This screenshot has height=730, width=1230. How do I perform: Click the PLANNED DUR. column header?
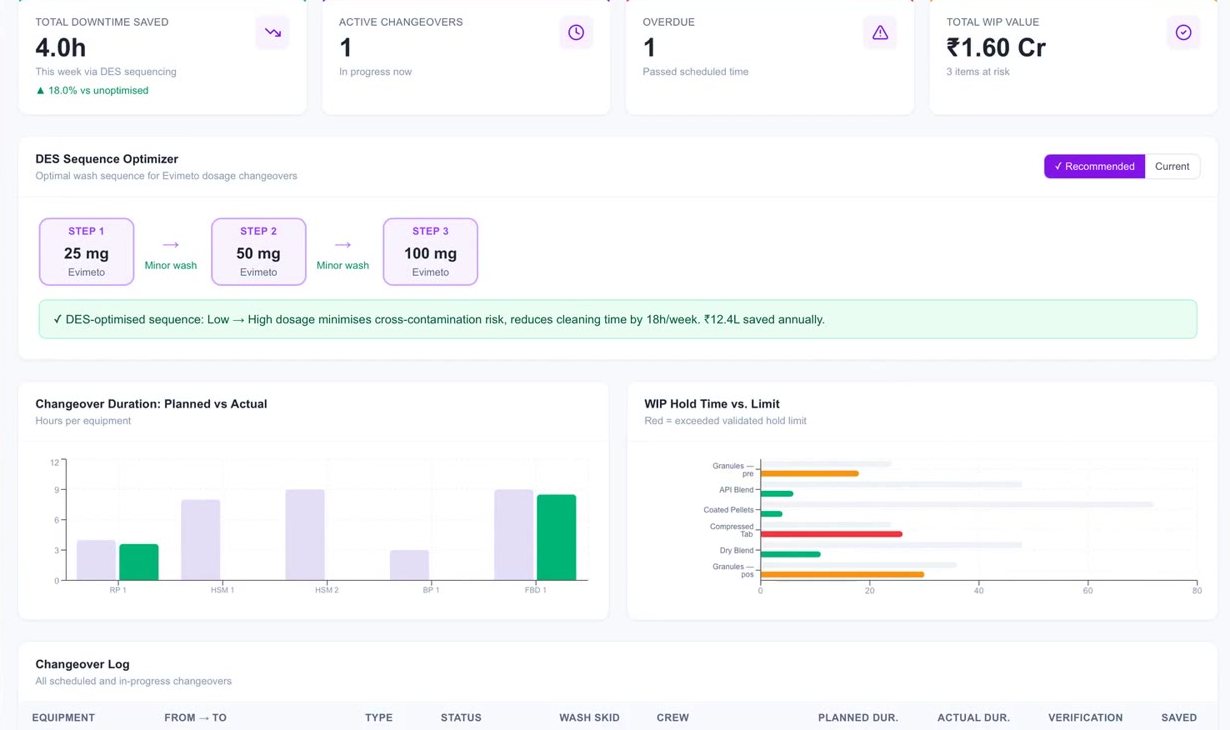coord(858,717)
